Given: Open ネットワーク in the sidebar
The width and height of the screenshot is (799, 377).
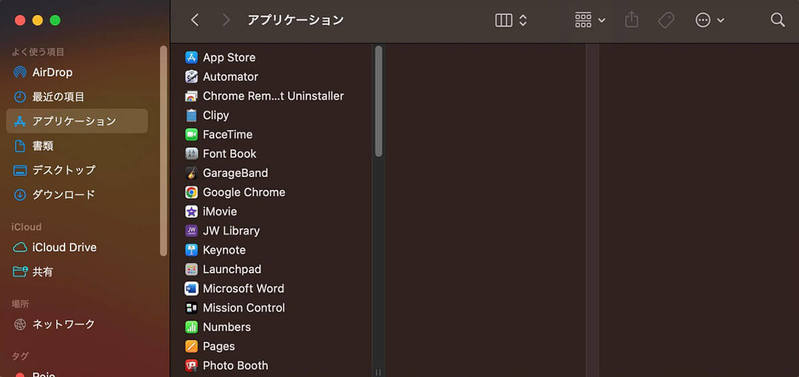Looking at the screenshot, I should click(77, 324).
